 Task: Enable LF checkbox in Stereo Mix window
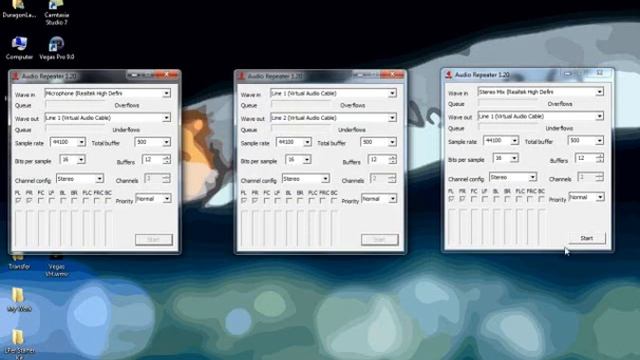pos(484,199)
